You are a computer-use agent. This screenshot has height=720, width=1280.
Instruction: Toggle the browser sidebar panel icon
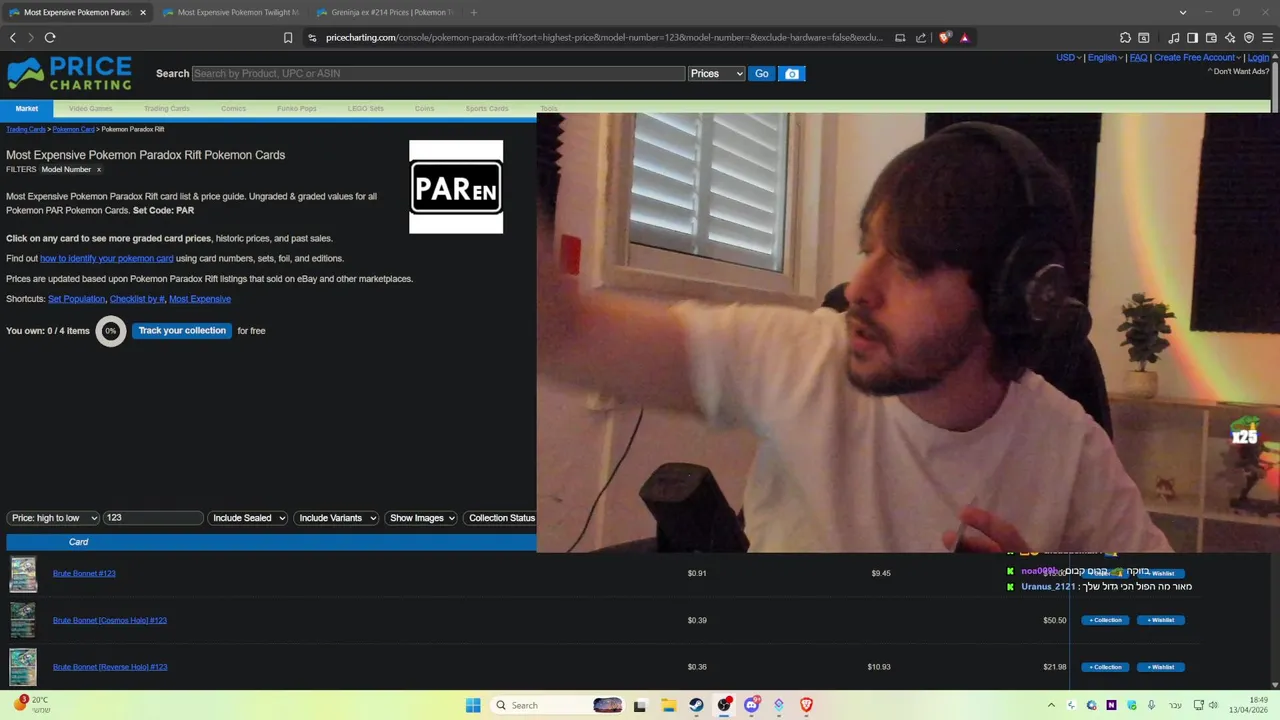click(x=1192, y=38)
